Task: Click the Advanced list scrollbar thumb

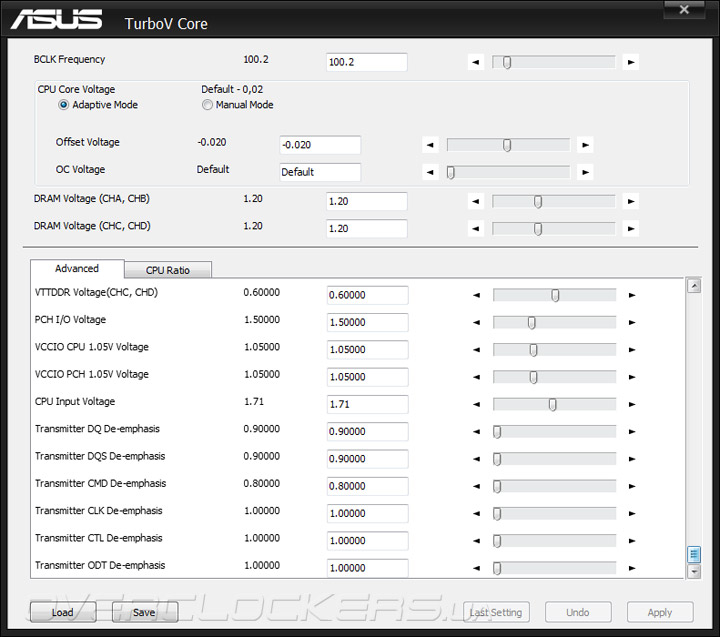Action: (x=694, y=554)
